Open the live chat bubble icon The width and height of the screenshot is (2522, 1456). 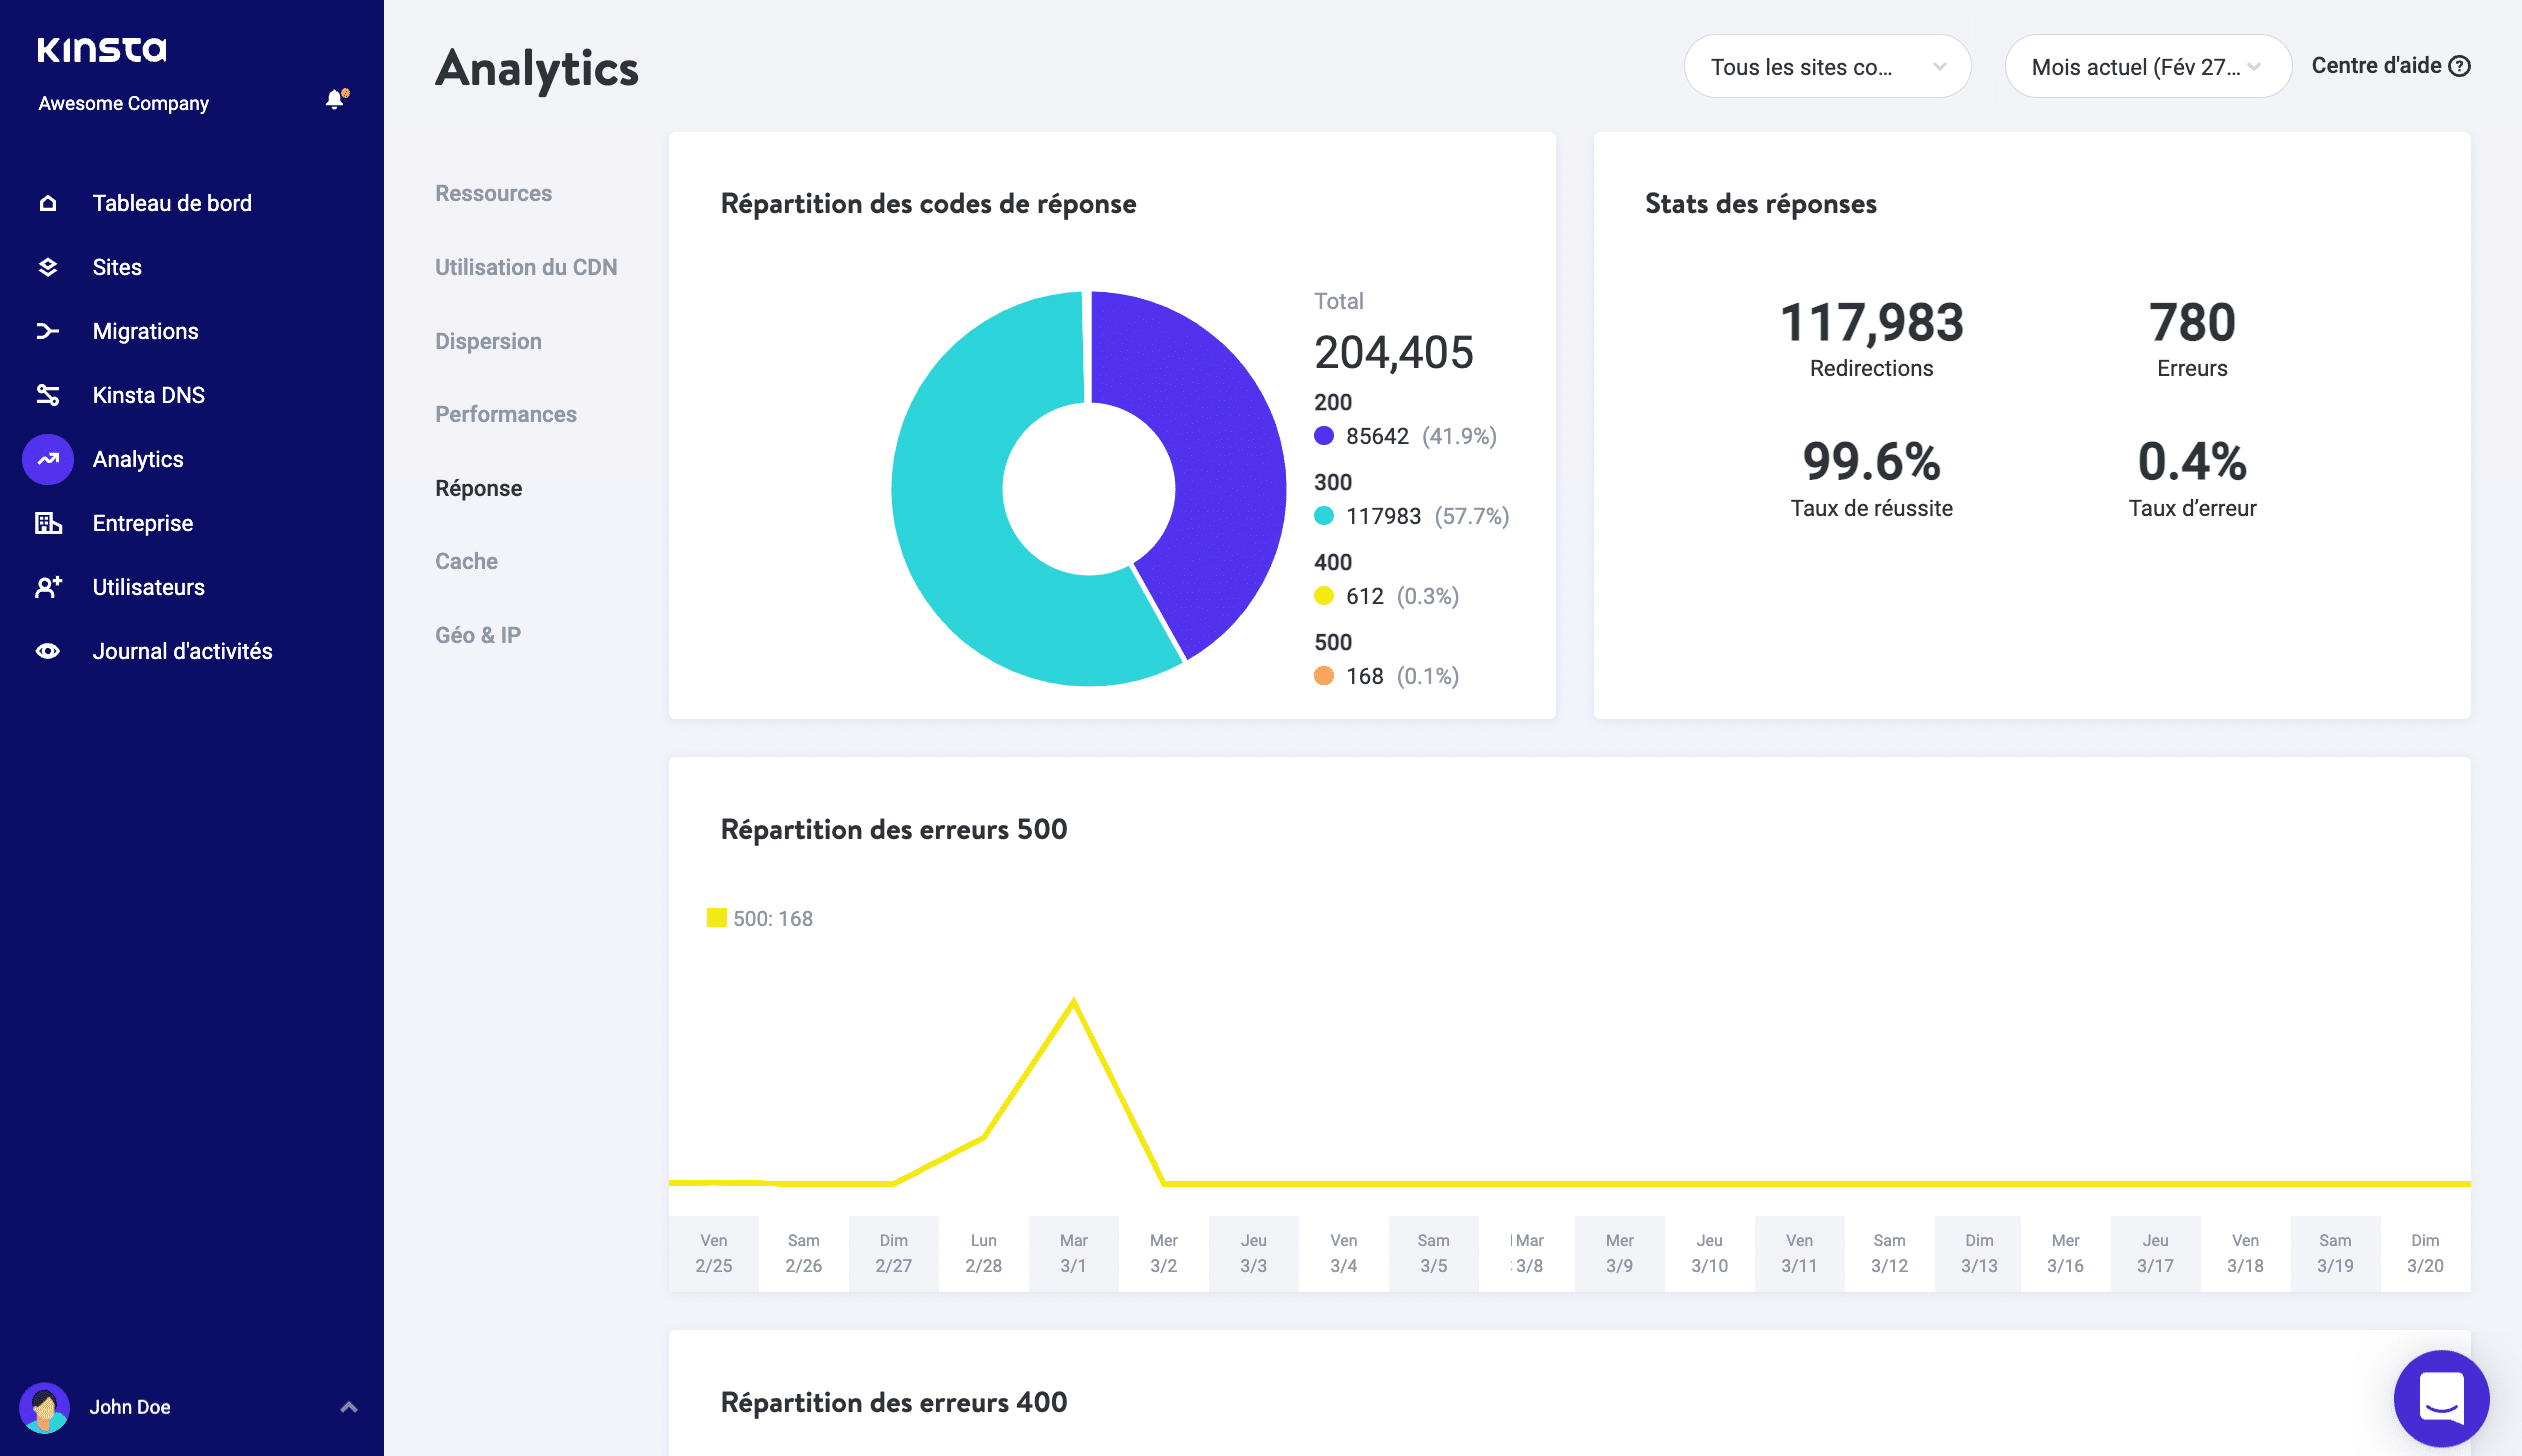point(2440,1398)
